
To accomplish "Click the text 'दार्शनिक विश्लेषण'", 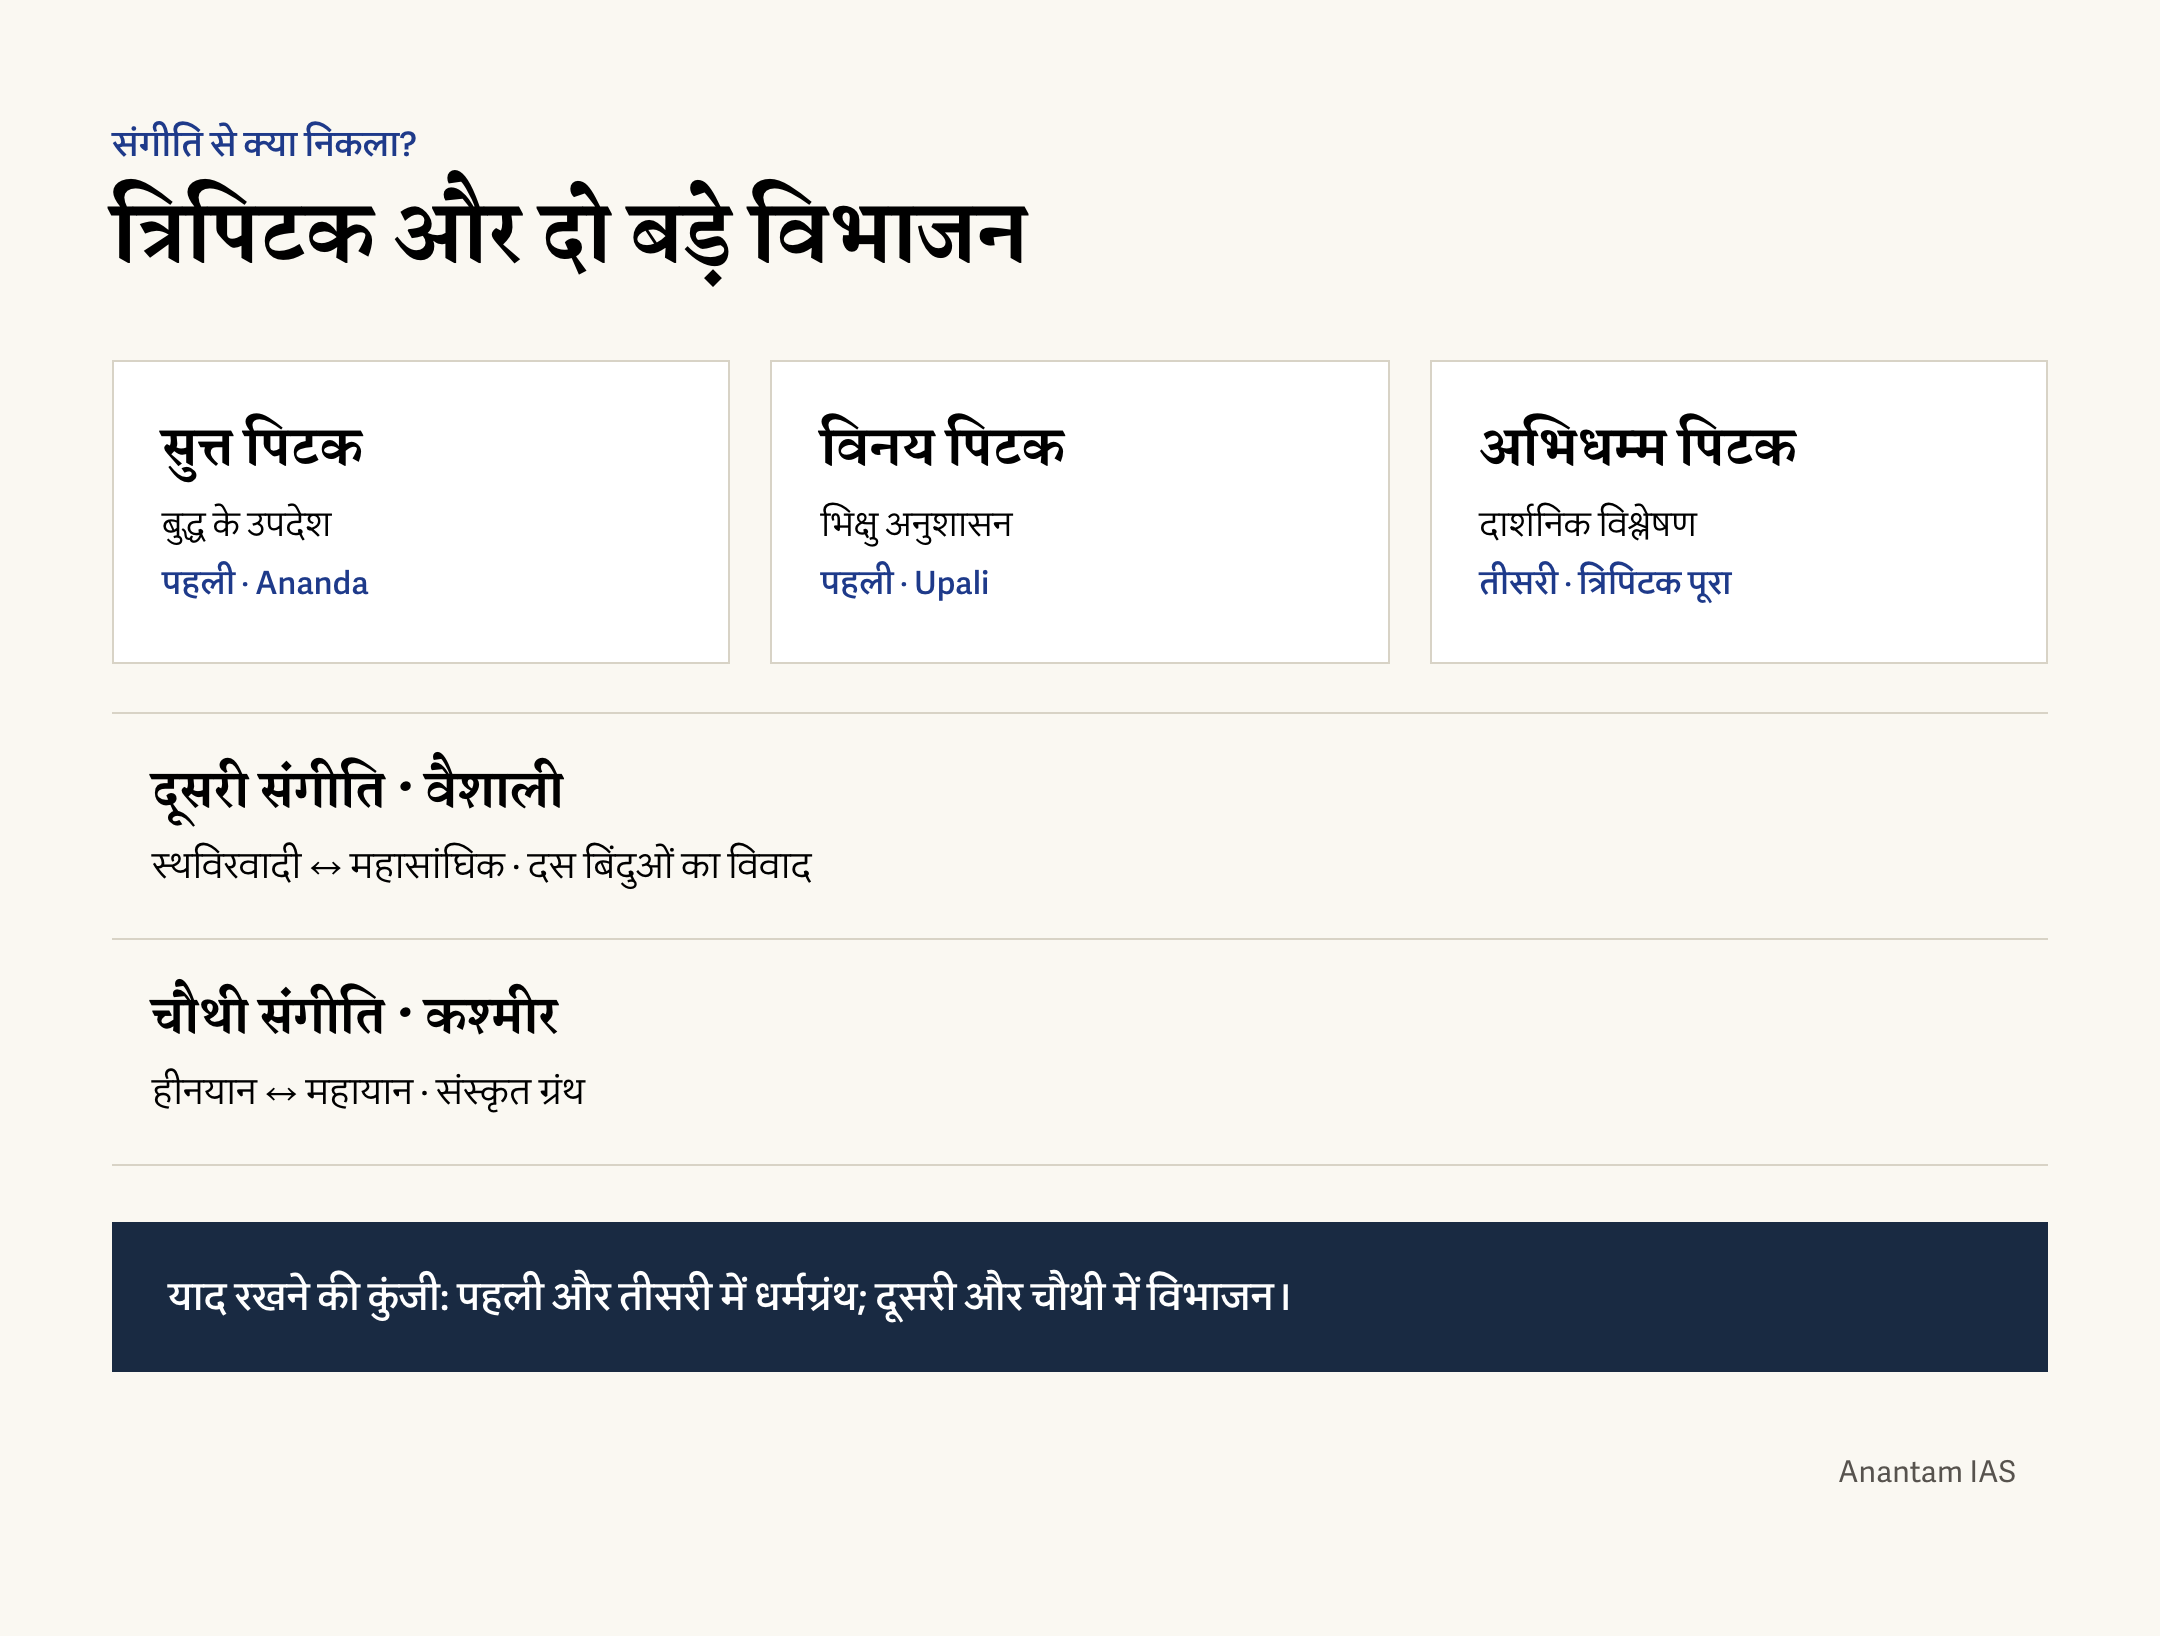I will pos(1588,524).
